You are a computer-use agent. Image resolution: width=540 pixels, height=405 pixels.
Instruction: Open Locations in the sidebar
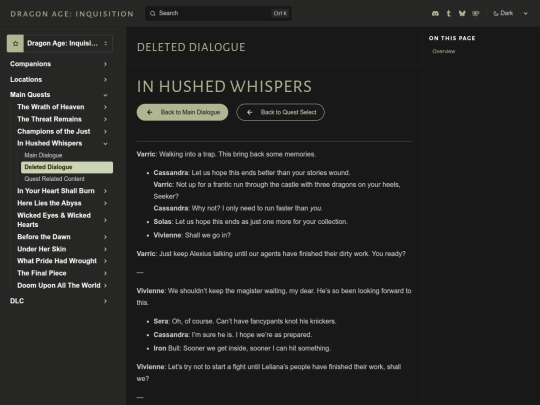[26, 80]
